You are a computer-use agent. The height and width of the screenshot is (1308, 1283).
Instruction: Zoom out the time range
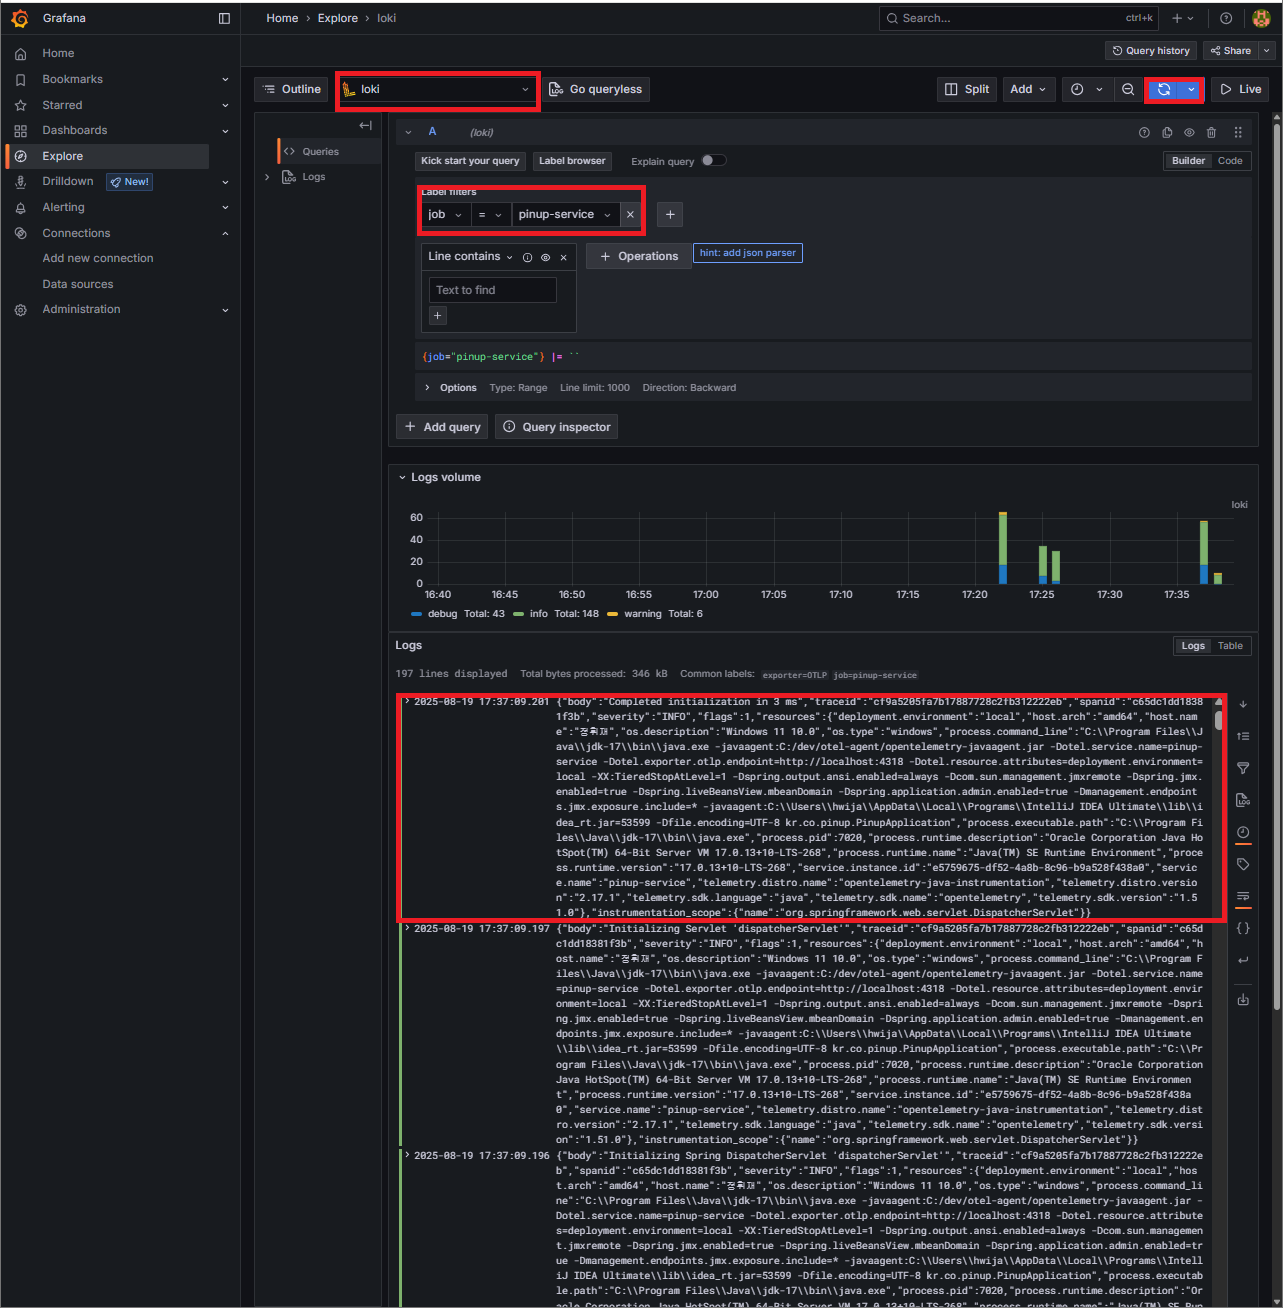1128,89
